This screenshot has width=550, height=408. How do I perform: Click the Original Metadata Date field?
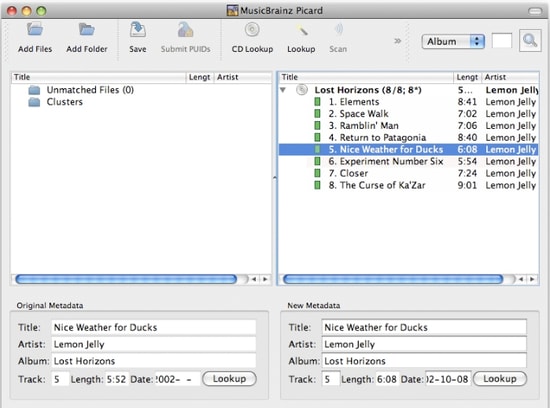coord(177,379)
